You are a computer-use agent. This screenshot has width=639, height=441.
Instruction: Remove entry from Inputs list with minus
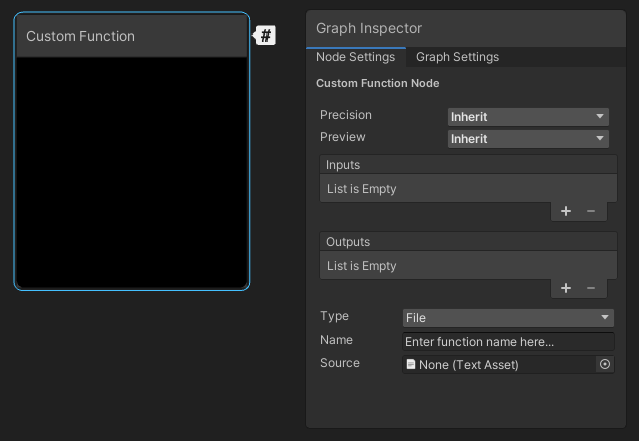click(x=591, y=211)
